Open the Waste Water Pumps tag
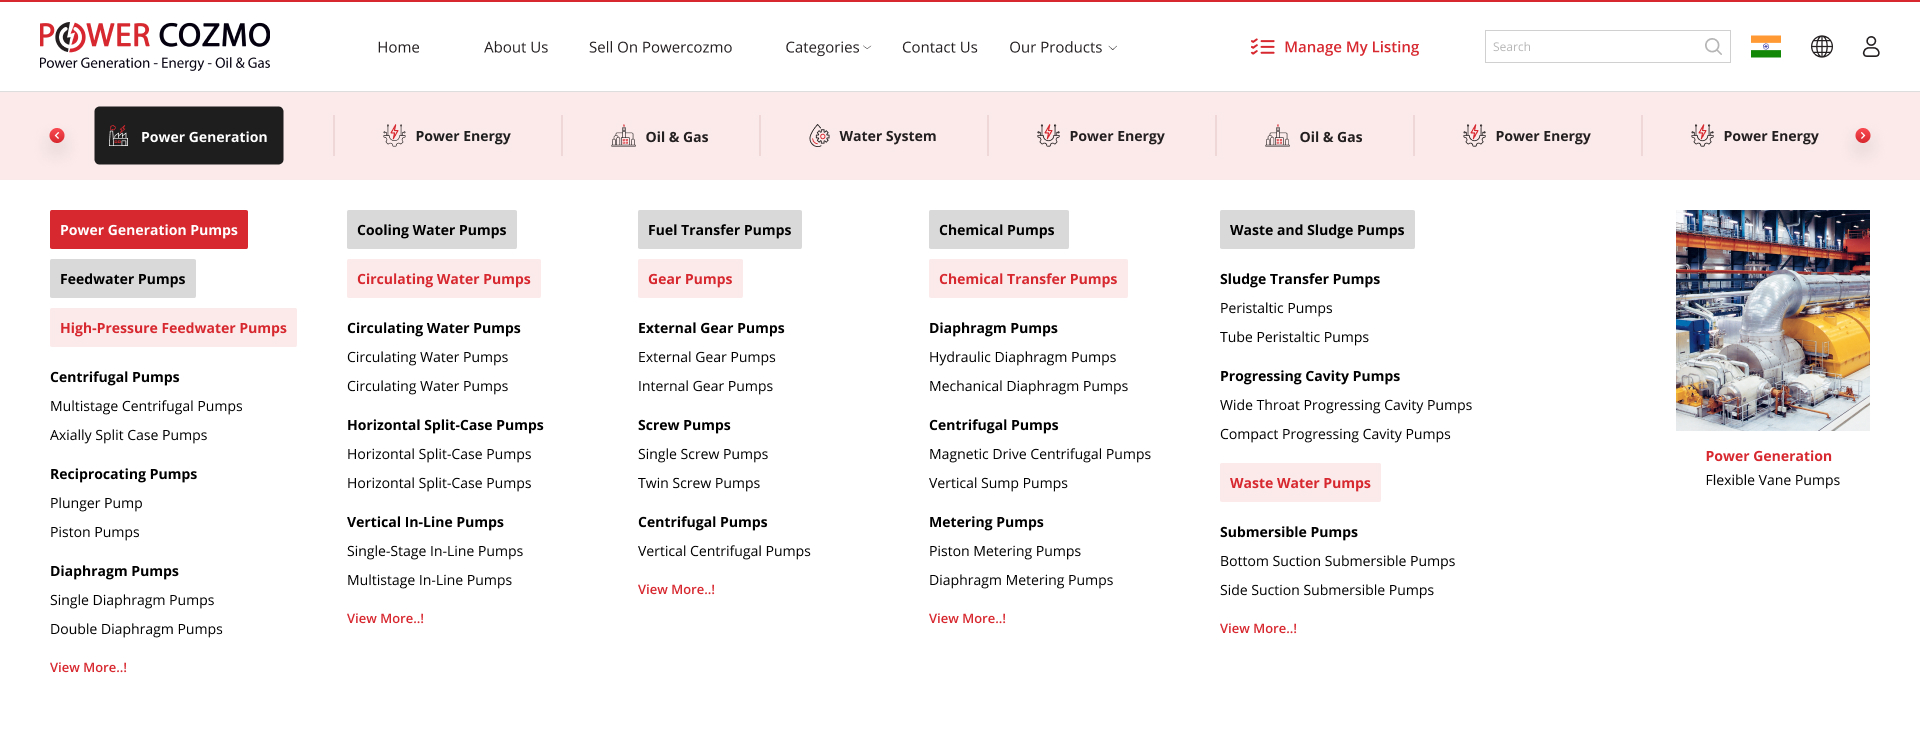The height and width of the screenshot is (744, 1920). pyautogui.click(x=1299, y=483)
